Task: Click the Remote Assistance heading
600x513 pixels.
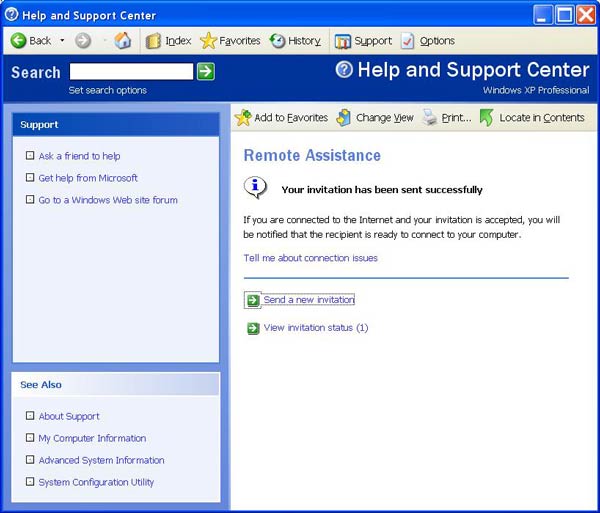Action: click(x=312, y=155)
